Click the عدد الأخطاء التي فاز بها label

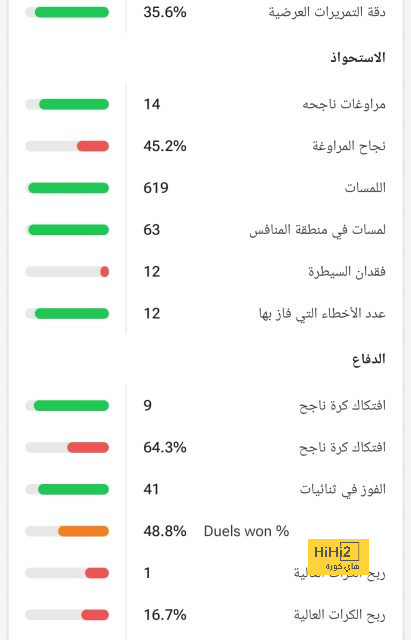322,314
